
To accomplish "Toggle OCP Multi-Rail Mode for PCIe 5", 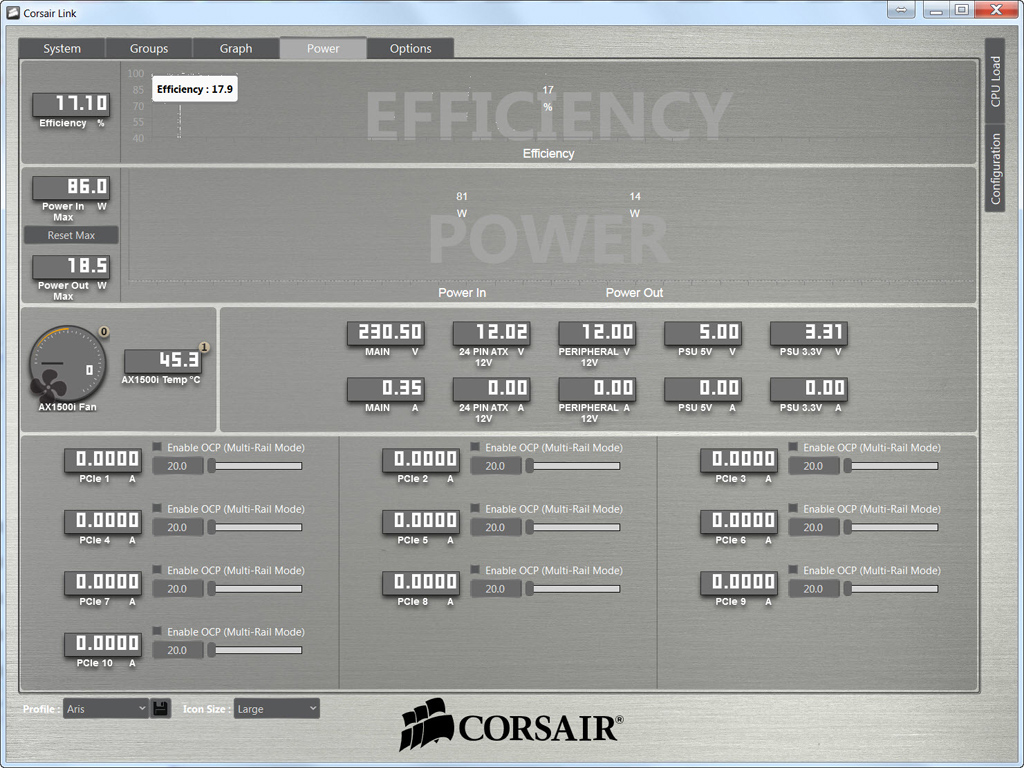I will tap(475, 508).
